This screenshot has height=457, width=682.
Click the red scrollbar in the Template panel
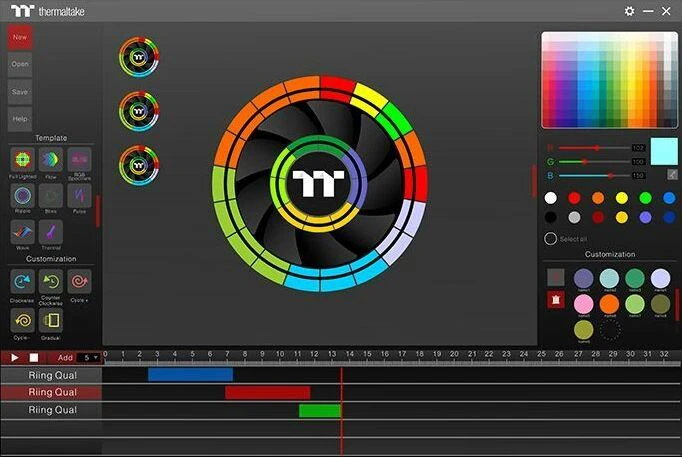coord(98,211)
